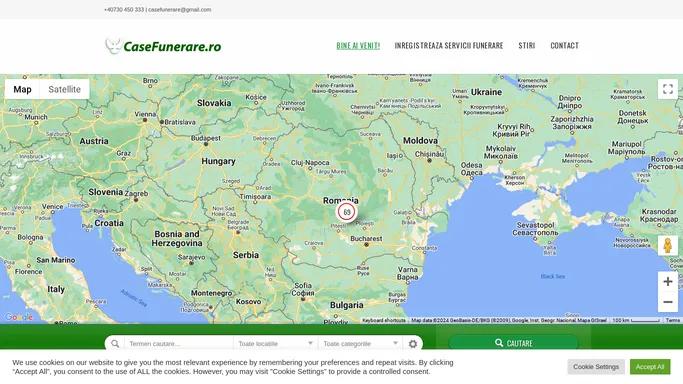Zoom out on the map
683x384 pixels.
click(667, 302)
